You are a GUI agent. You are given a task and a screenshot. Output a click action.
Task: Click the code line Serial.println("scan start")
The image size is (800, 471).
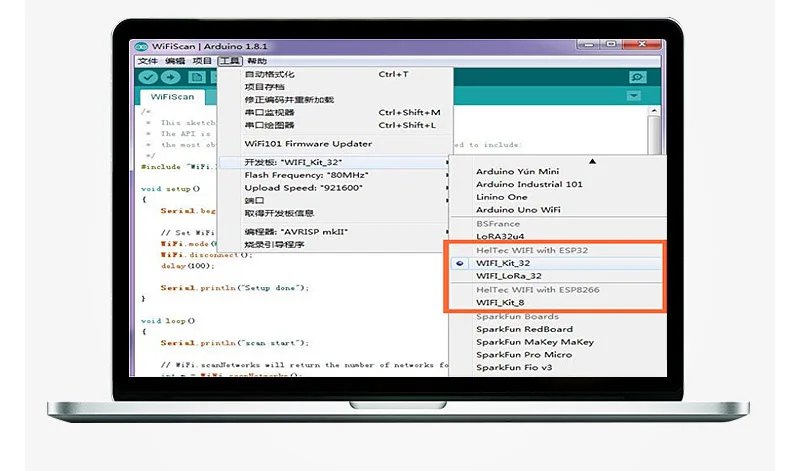[x=235, y=343]
